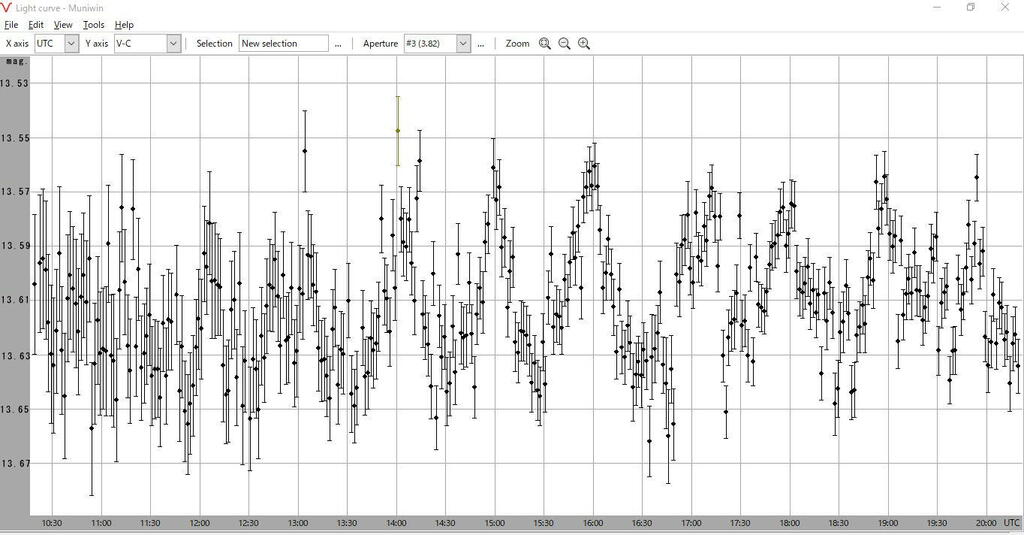The image size is (1024, 535).
Task: Open the Help menu
Action: (x=124, y=25)
